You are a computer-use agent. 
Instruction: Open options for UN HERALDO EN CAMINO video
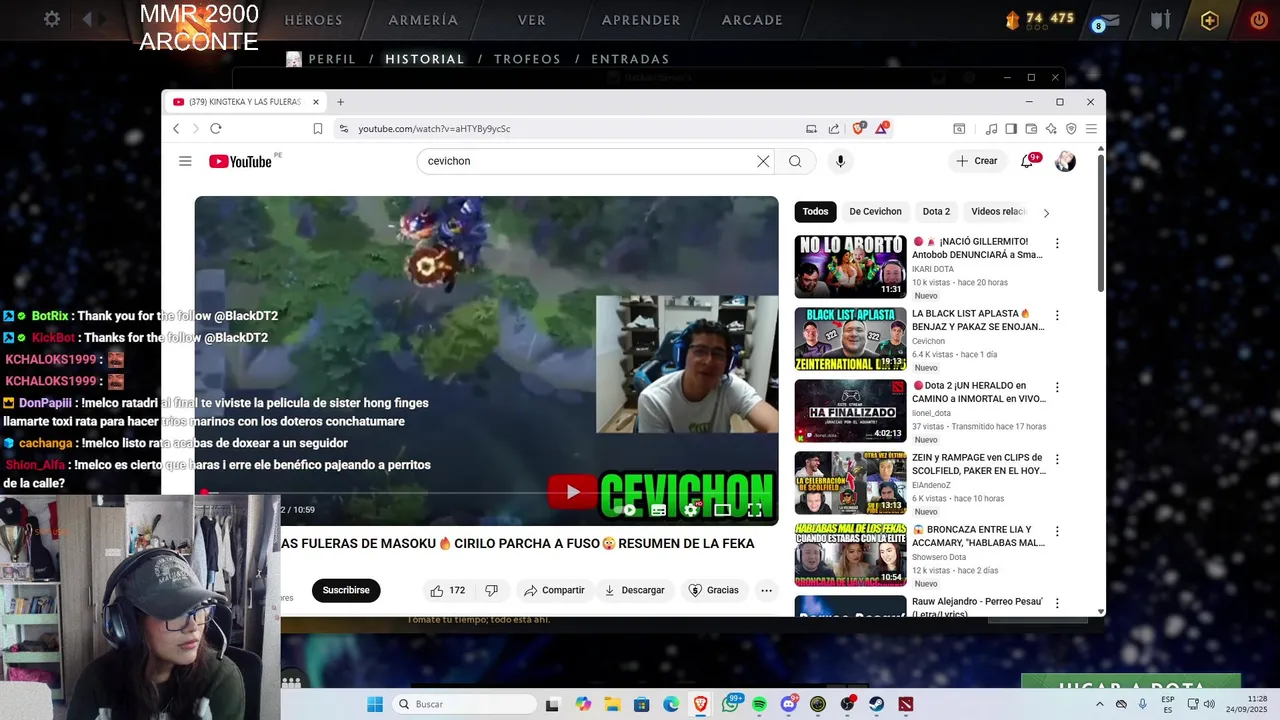click(1057, 387)
